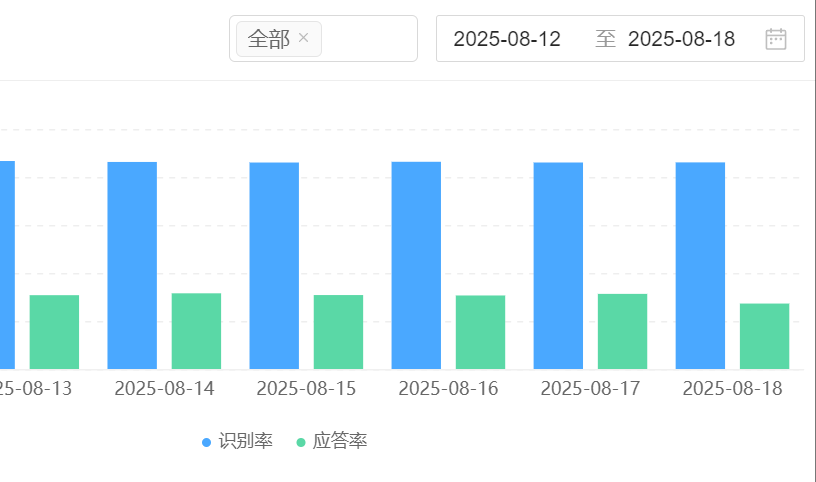Toggle the 应答率 legend label
Image resolution: width=816 pixels, height=482 pixels.
[x=340, y=442]
